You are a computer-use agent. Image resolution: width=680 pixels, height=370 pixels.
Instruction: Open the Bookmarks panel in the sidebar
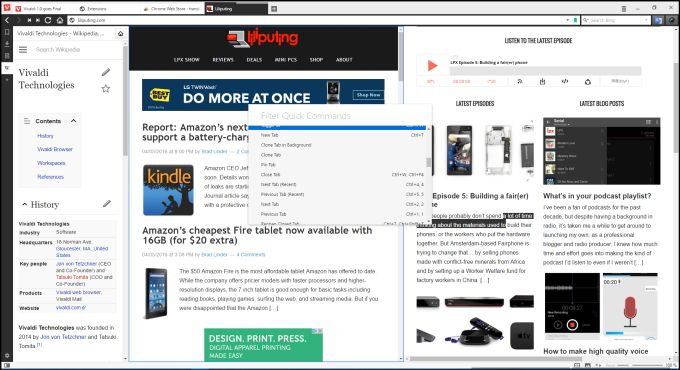tap(7, 33)
